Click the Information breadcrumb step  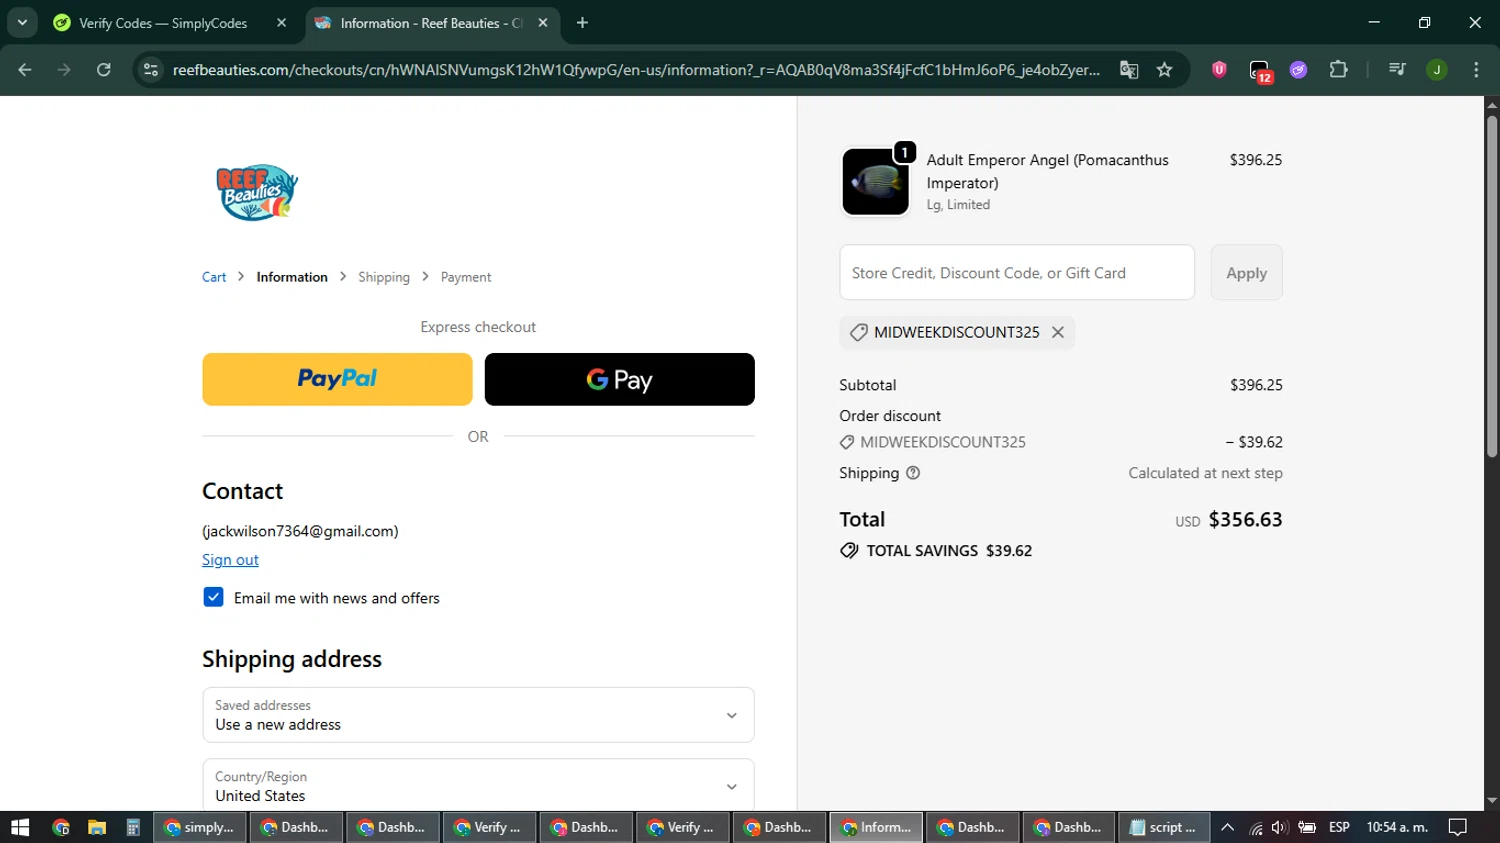292,277
